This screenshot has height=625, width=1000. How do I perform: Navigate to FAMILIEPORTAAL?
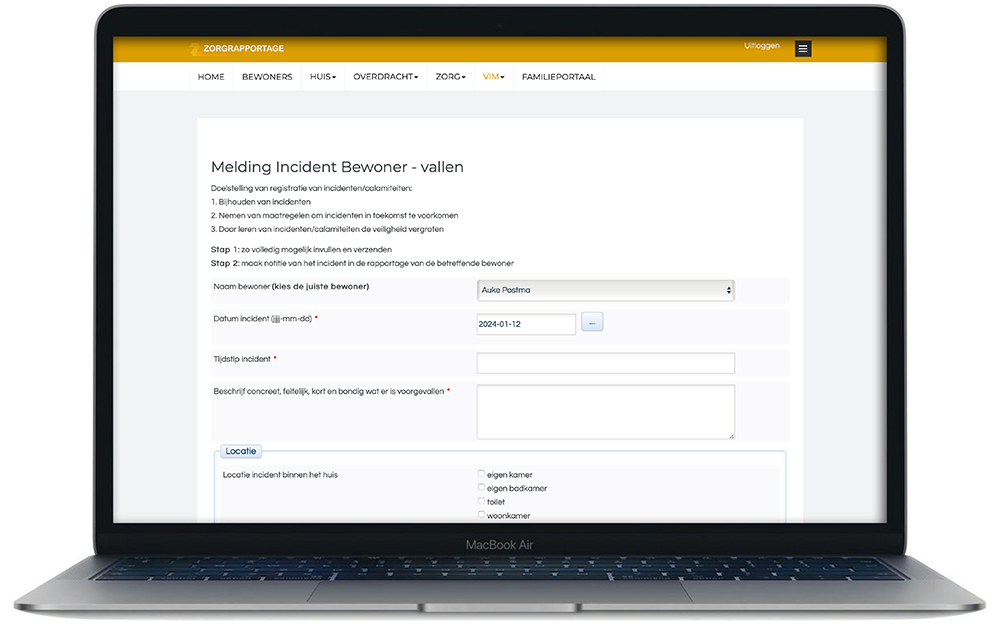(558, 77)
